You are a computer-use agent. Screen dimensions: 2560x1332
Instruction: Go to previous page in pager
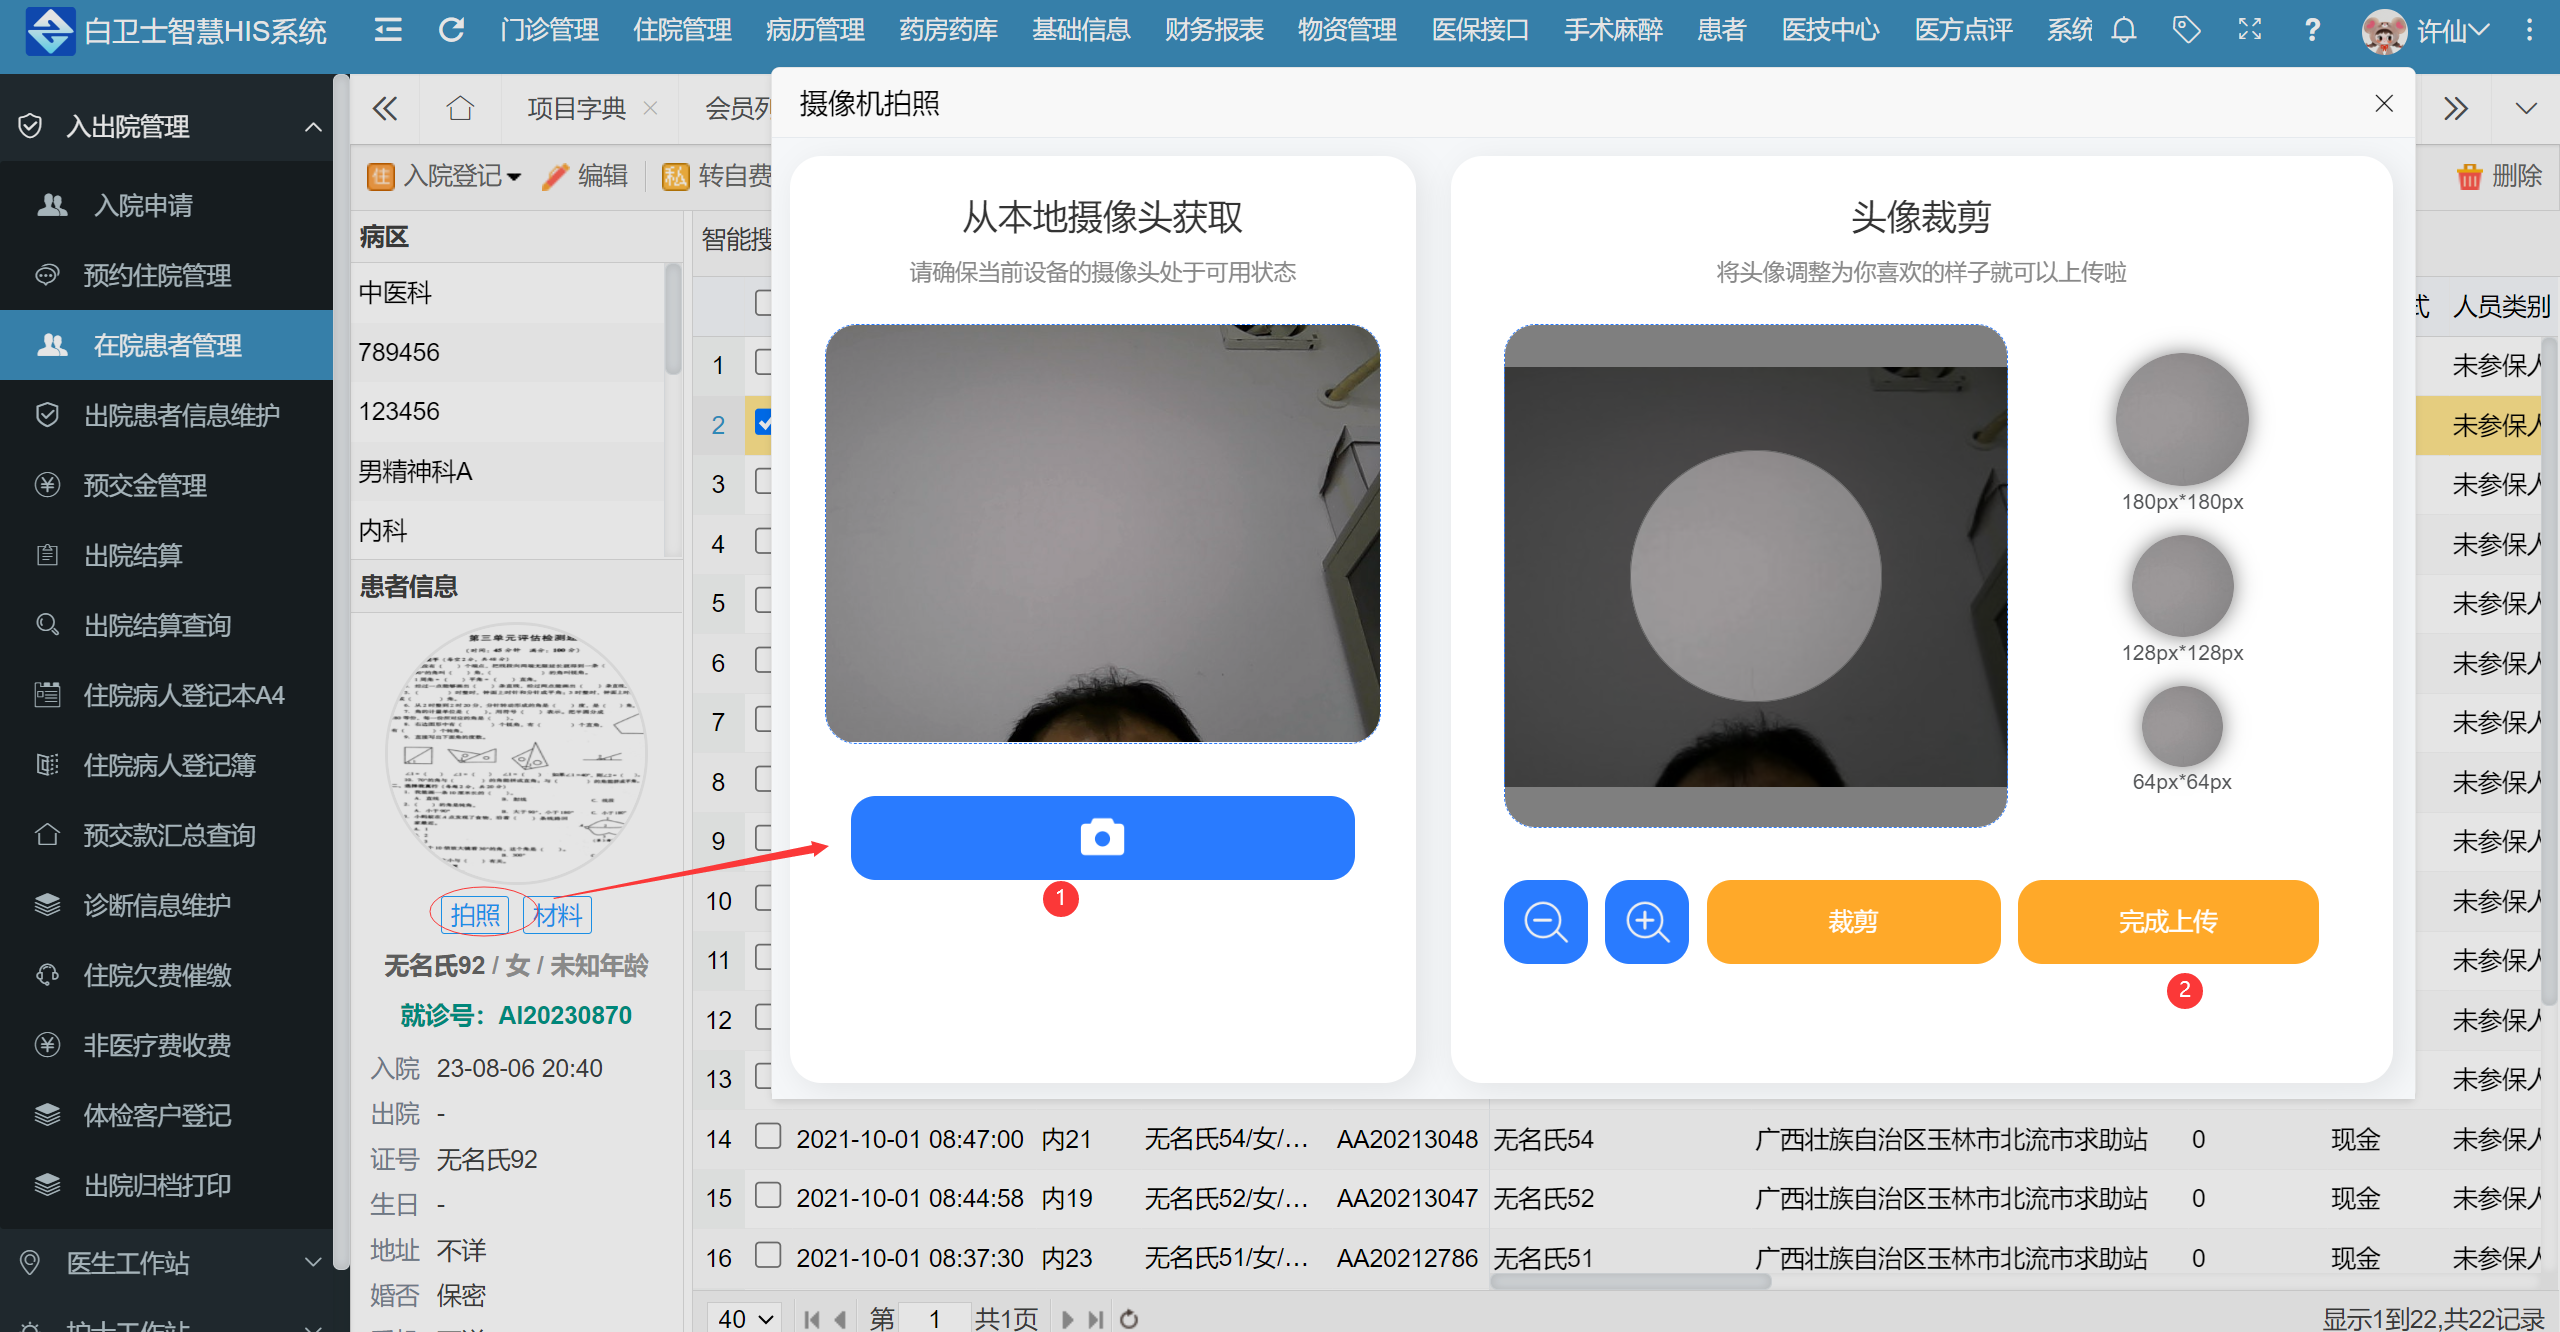tap(841, 1319)
